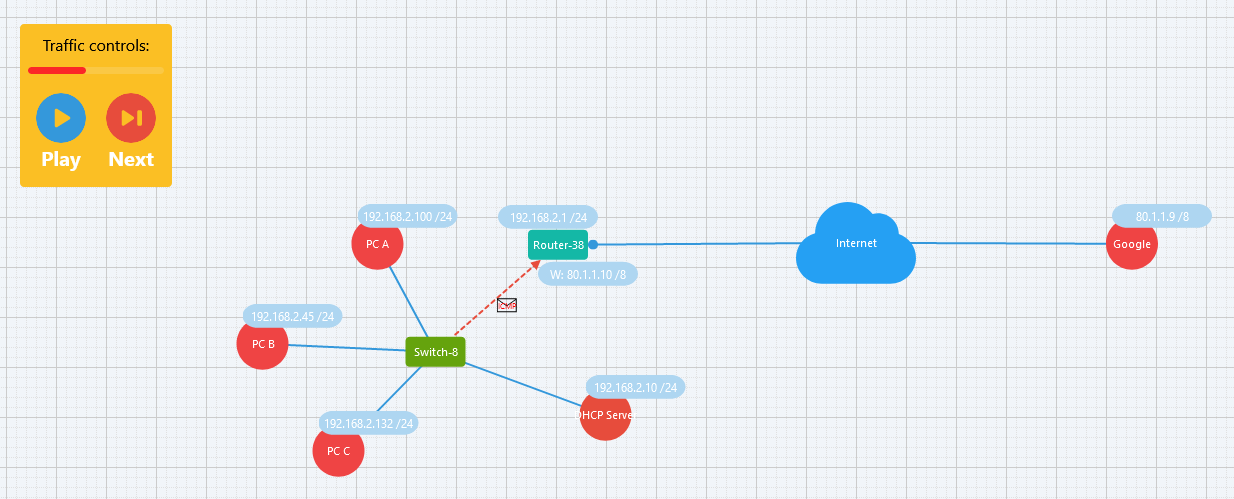Adjust the red traffic speed slider
The image size is (1234, 499).
[x=96, y=70]
